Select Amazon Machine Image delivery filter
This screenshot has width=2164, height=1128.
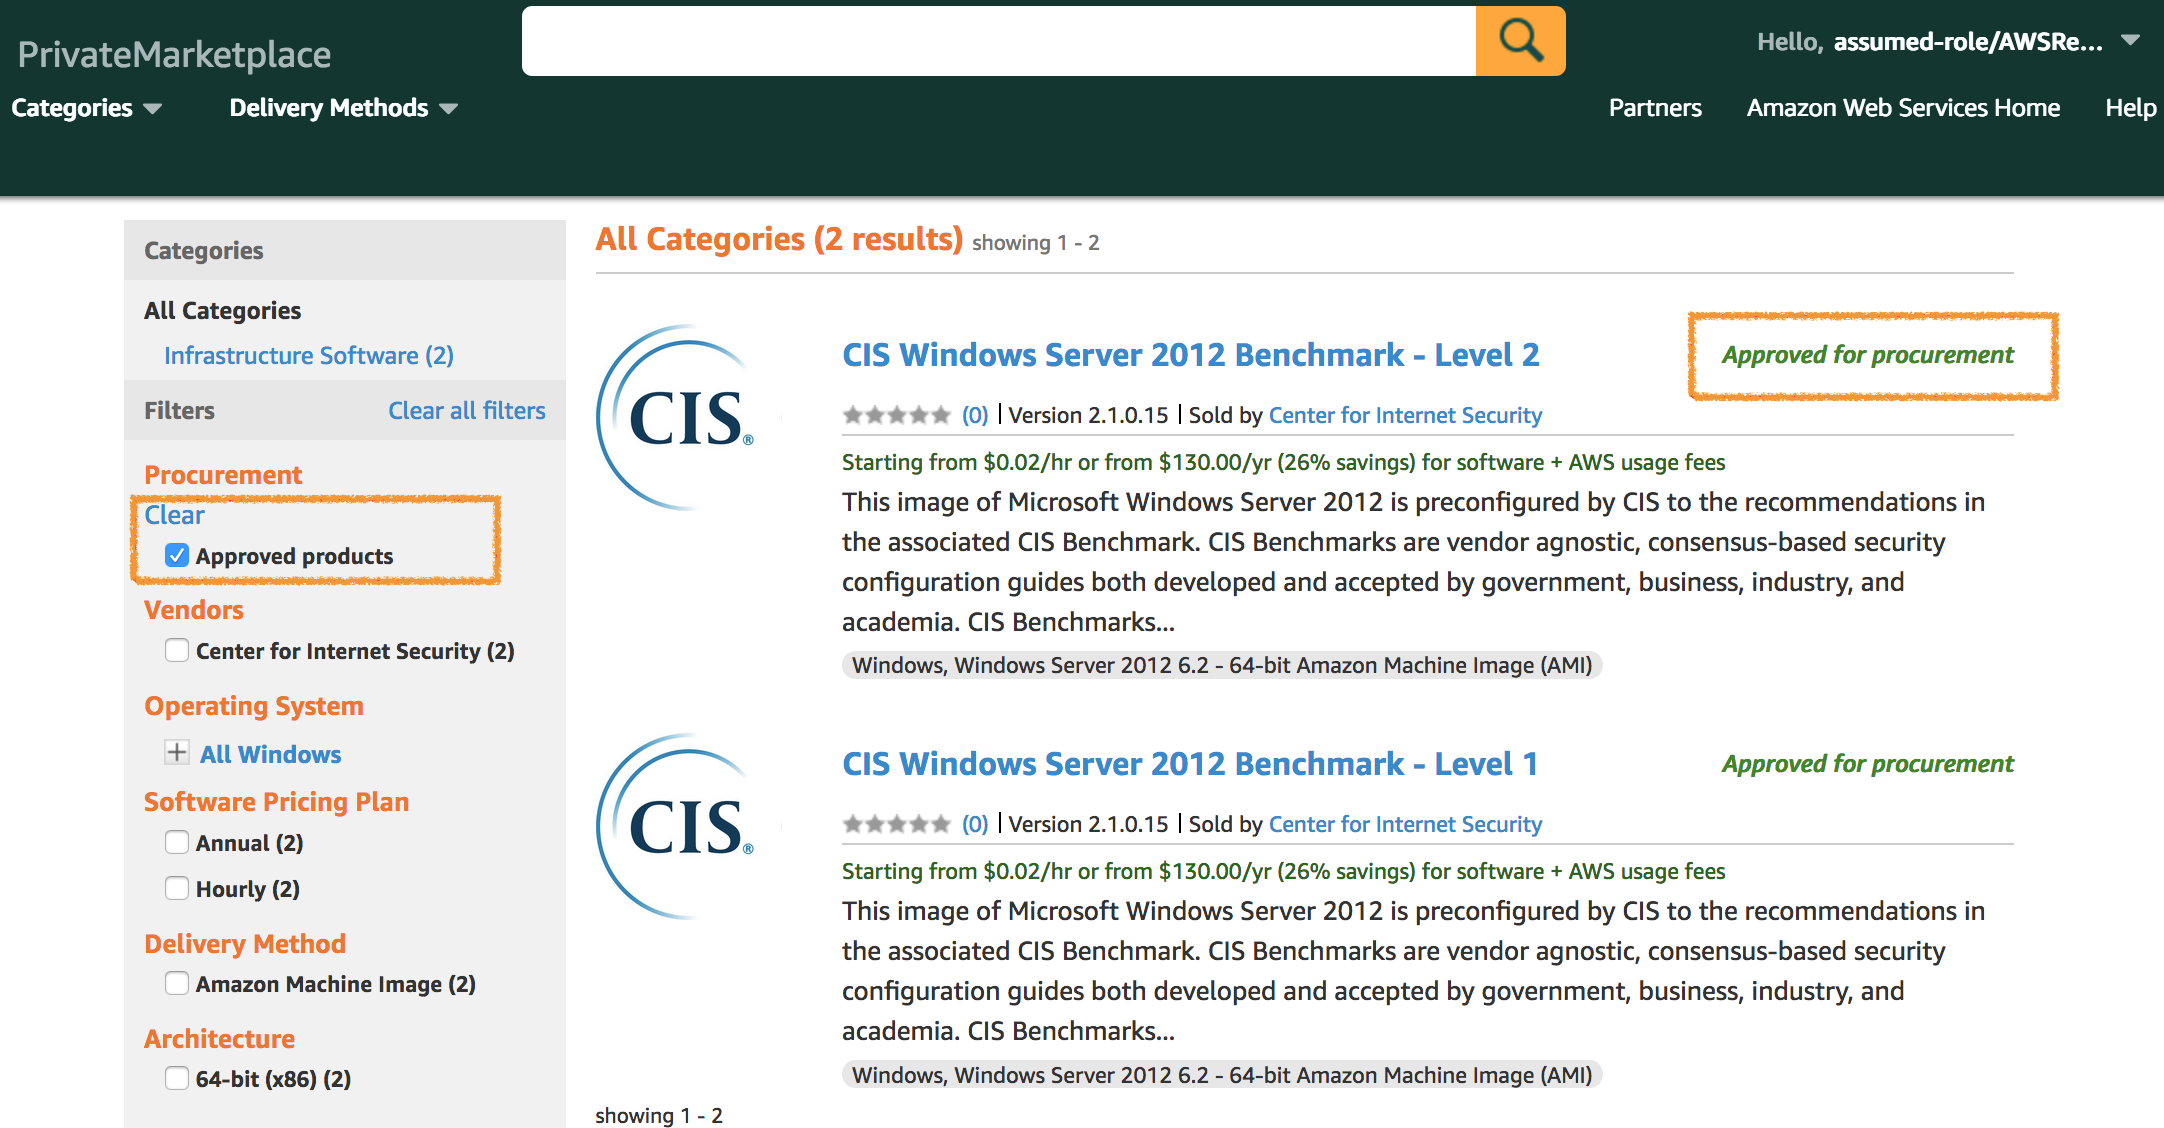pyautogui.click(x=177, y=984)
